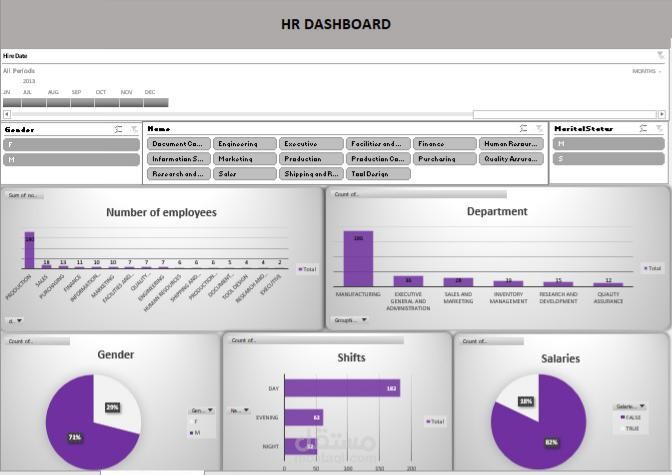Select the SEP segment in the timeline
This screenshot has width=672, height=475.
tap(83, 102)
